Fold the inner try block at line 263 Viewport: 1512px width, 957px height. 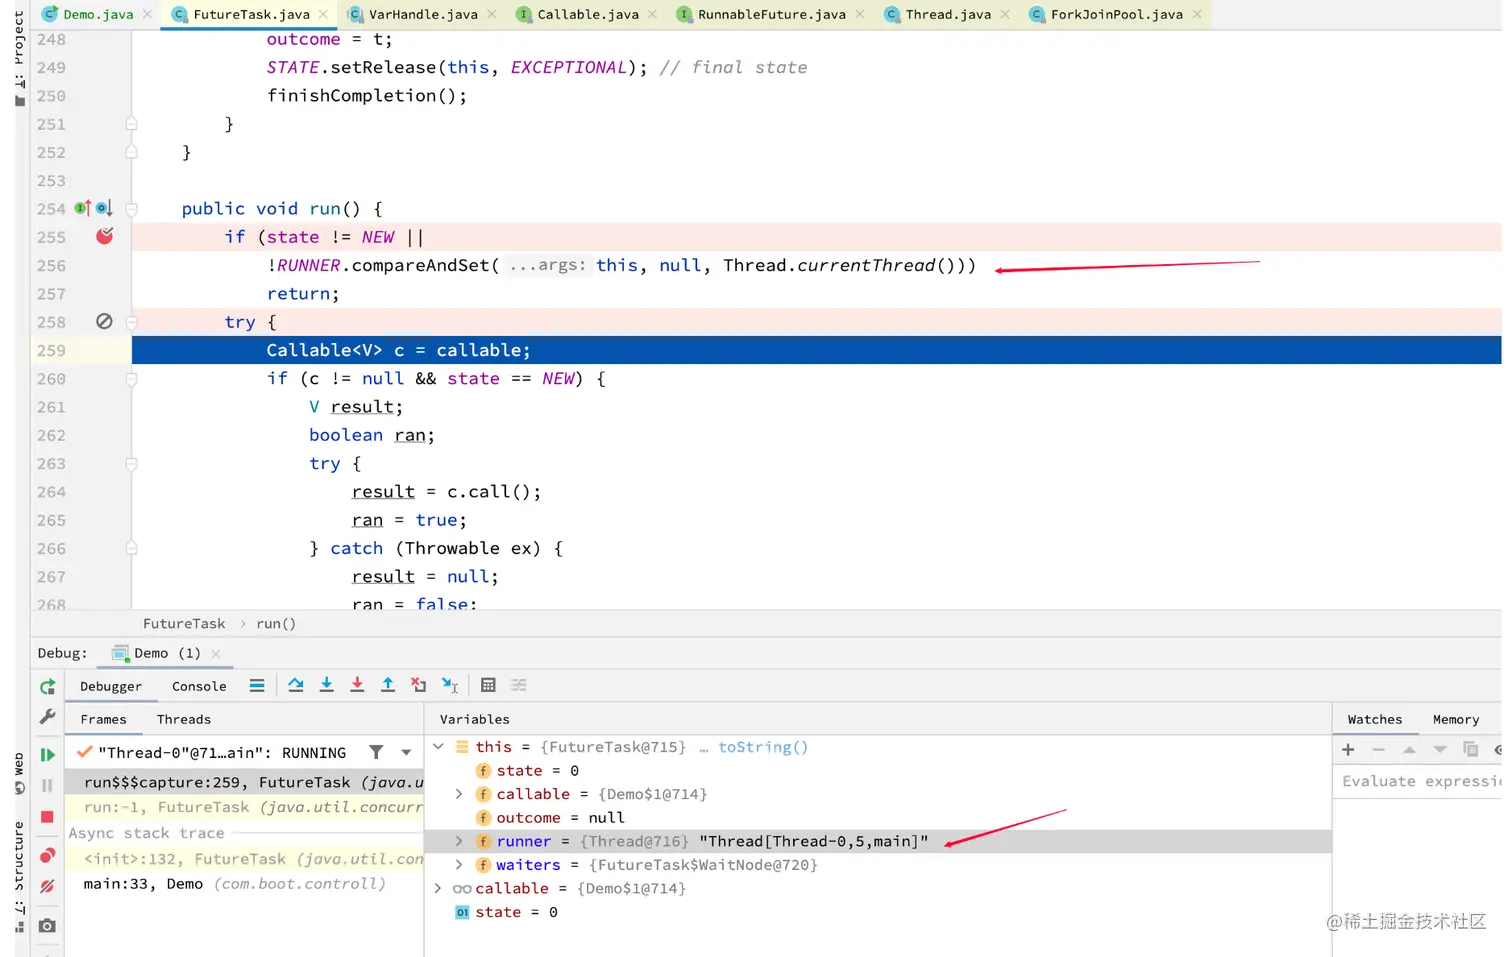click(131, 464)
